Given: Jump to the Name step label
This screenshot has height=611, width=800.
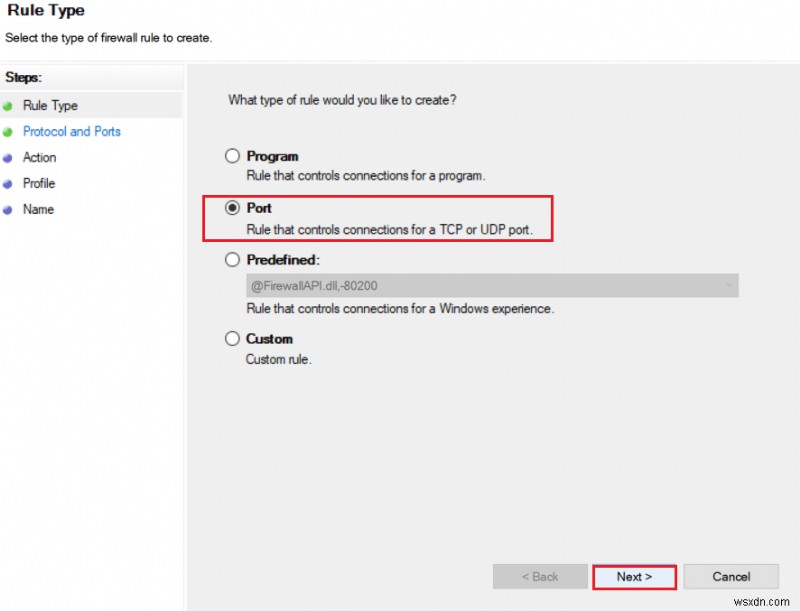Looking at the screenshot, I should pos(38,209).
